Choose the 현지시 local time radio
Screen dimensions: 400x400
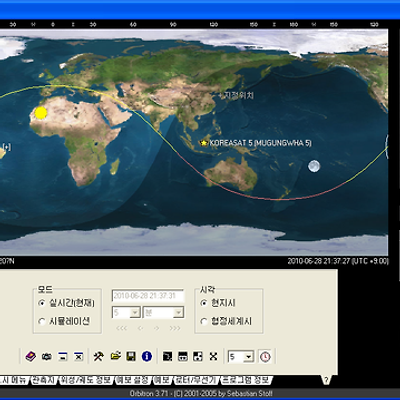point(204,303)
